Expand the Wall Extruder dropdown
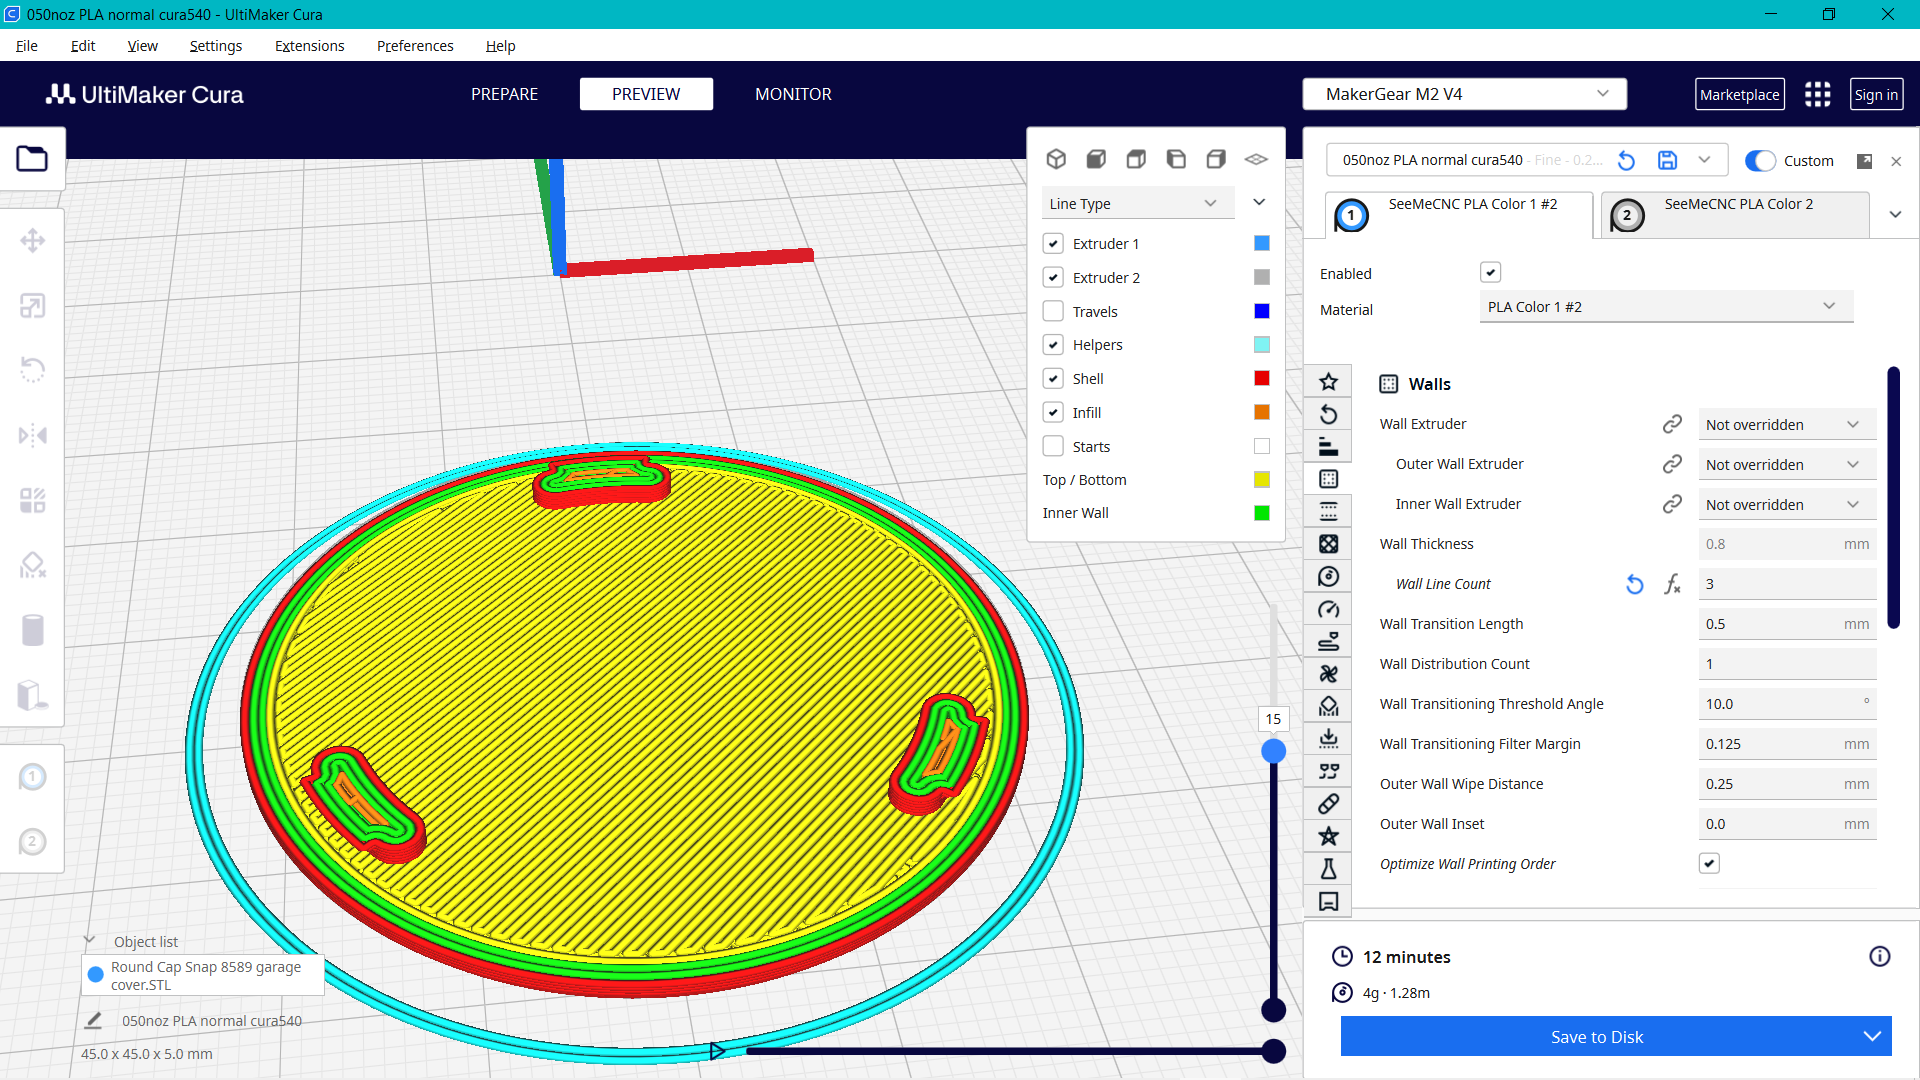Image resolution: width=1920 pixels, height=1080 pixels. [1787, 424]
